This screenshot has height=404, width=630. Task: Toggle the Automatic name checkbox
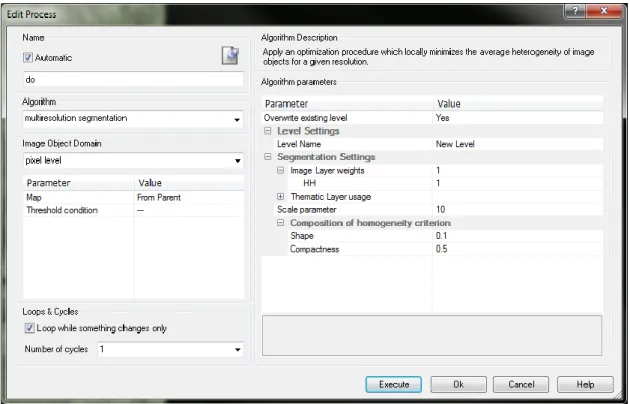point(28,57)
